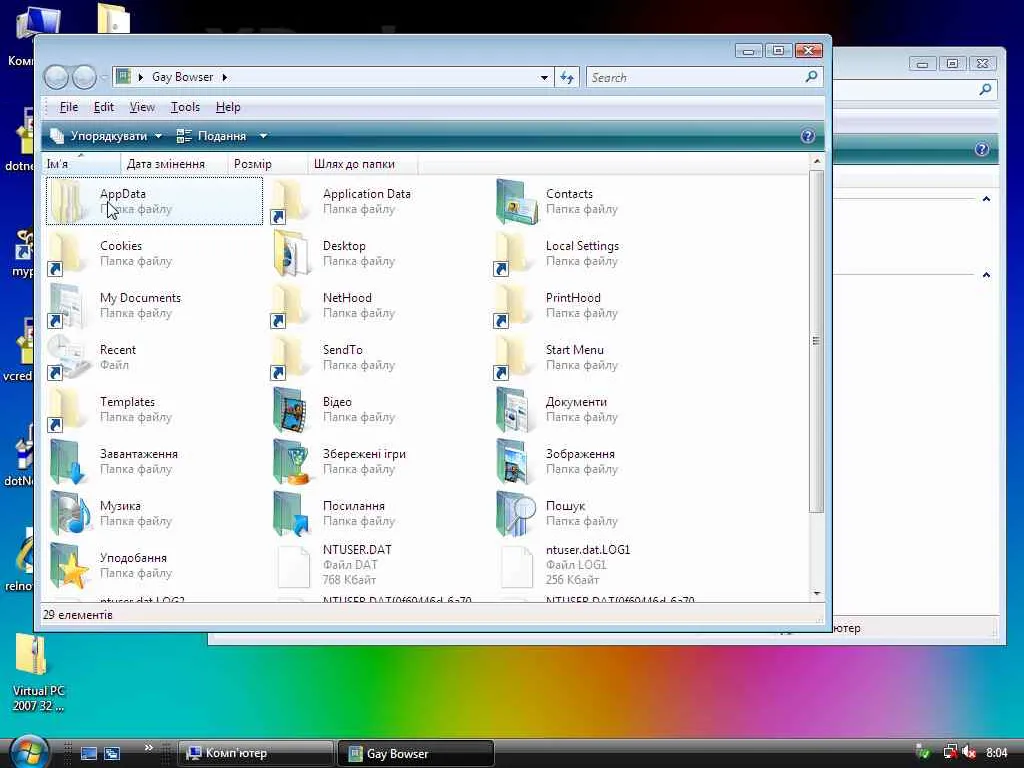Open the Уподобання favorites folder icon
The width and height of the screenshot is (1024, 768).
pos(70,566)
